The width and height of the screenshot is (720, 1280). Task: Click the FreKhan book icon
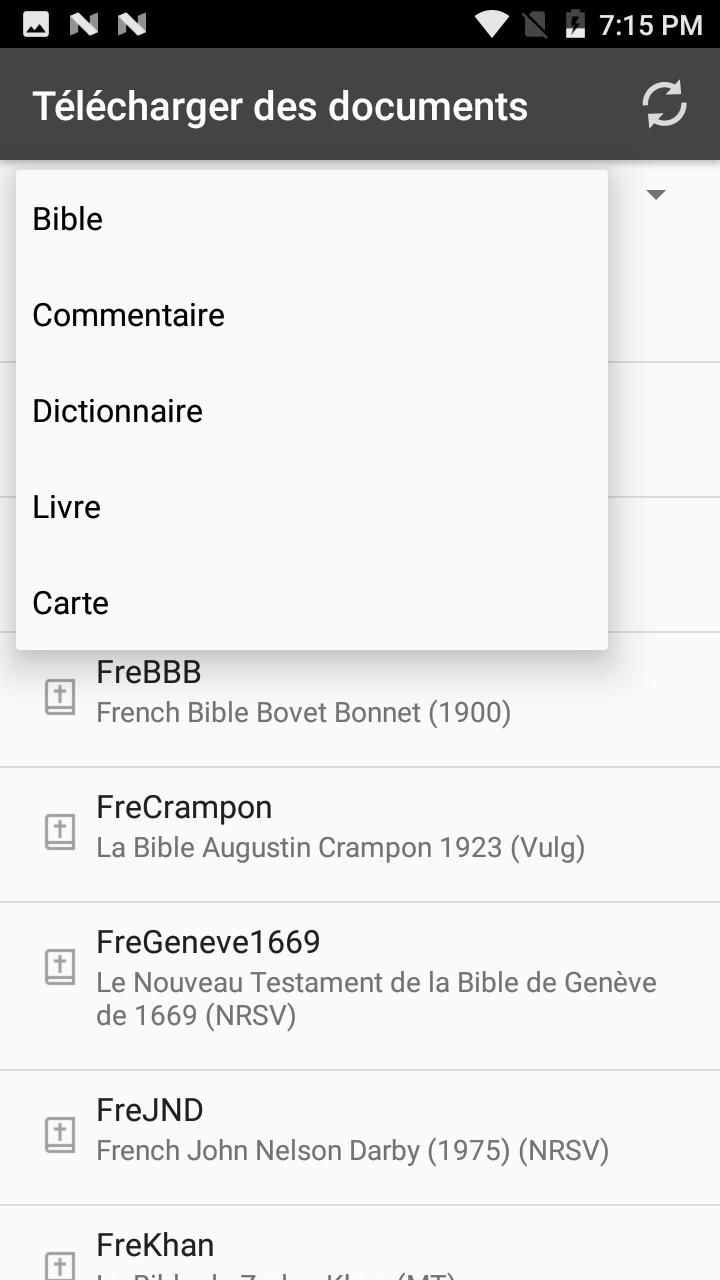[60, 1265]
